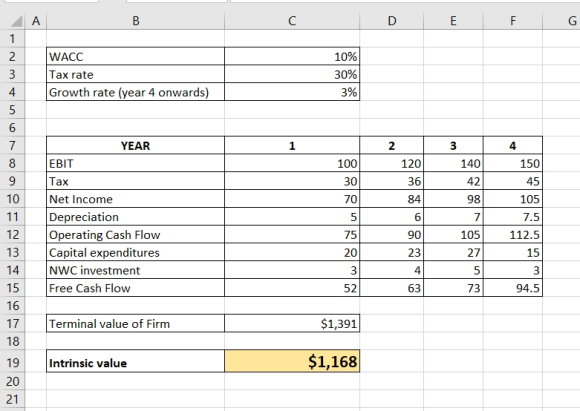
Task: Click the Operating Cash Flow label cell
Action: pyautogui.click(x=135, y=235)
